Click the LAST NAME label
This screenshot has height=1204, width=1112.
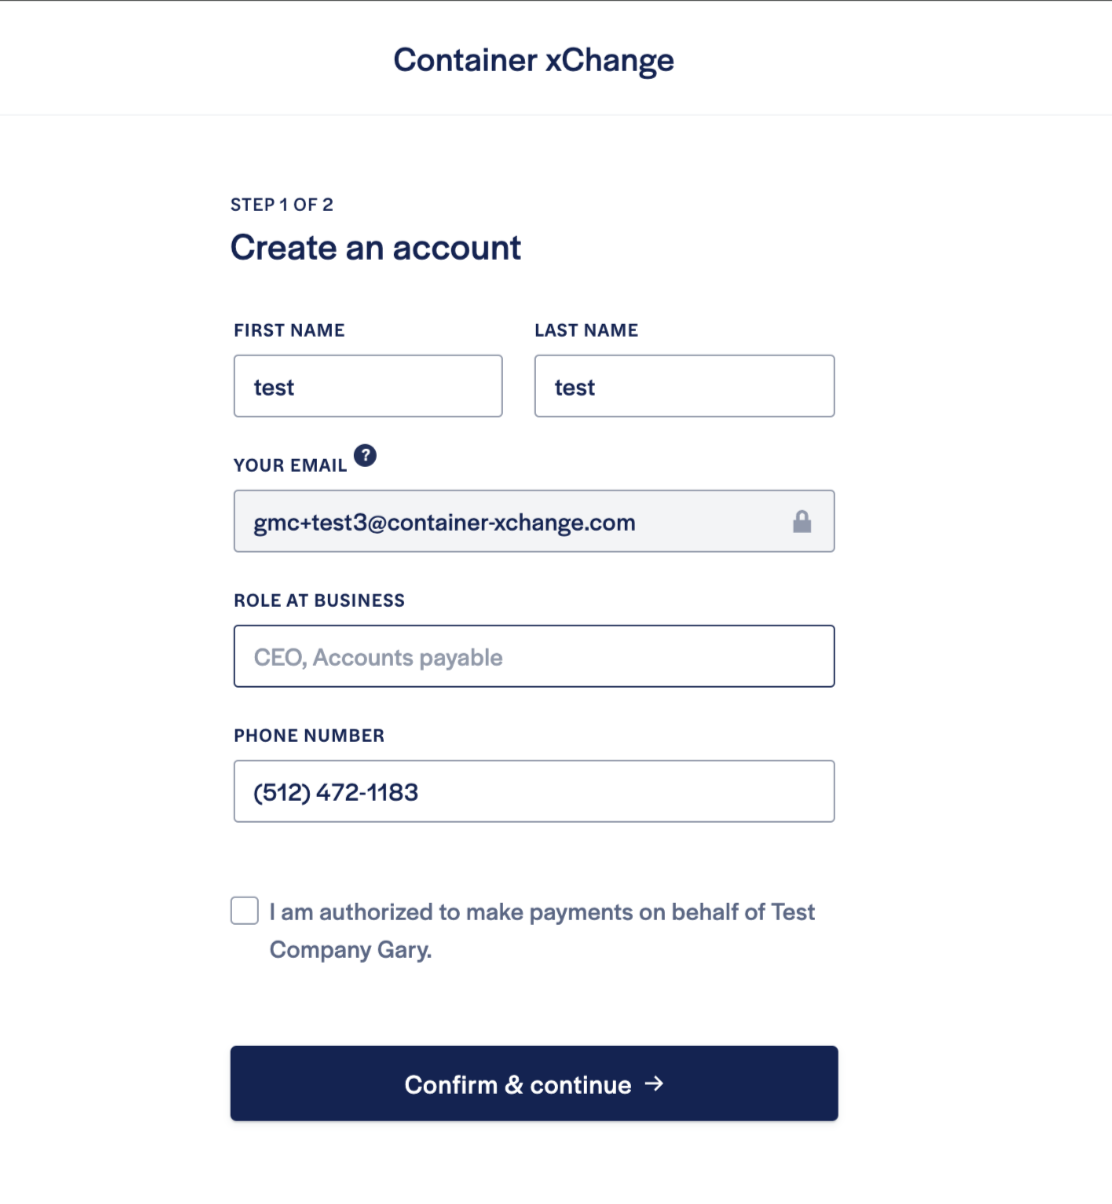586,330
